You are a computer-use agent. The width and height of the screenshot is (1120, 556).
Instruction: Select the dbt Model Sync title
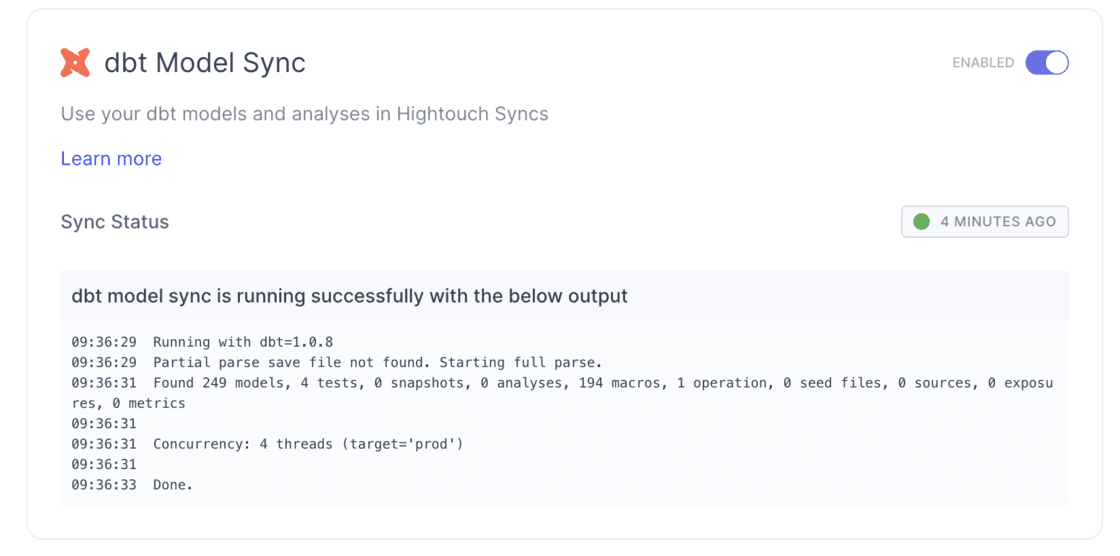click(205, 63)
